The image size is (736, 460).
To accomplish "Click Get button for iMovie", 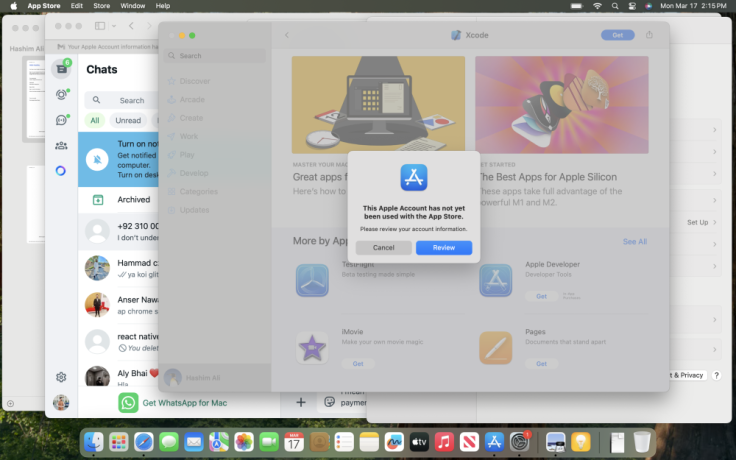I will (x=358, y=364).
